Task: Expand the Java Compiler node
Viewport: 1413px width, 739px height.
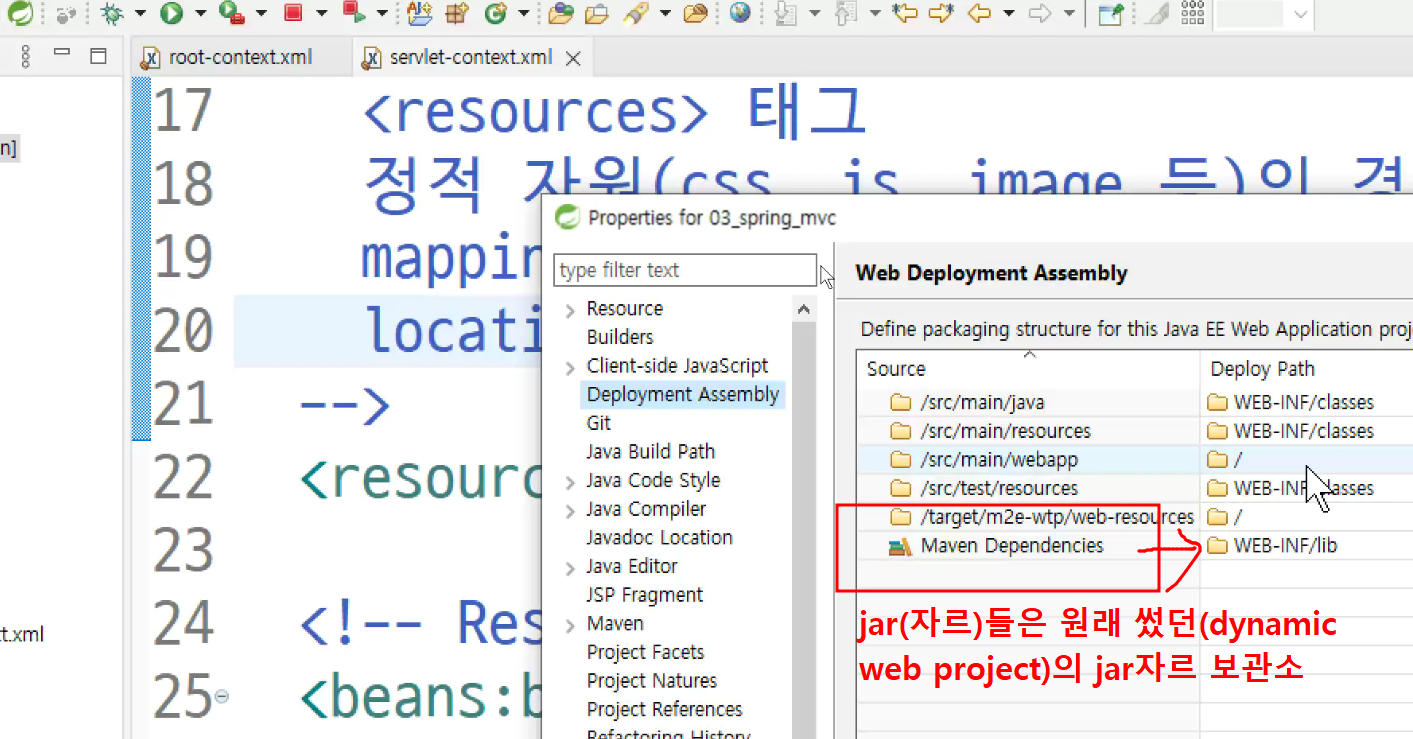Action: pyautogui.click(x=570, y=510)
